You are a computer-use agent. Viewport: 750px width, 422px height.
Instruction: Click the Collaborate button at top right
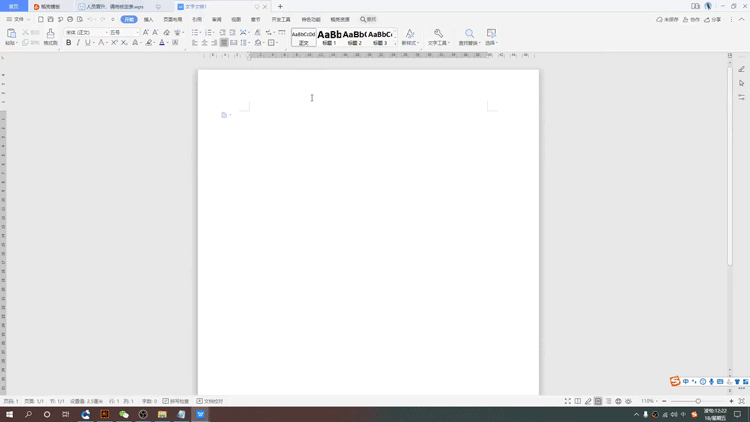pyautogui.click(x=691, y=20)
